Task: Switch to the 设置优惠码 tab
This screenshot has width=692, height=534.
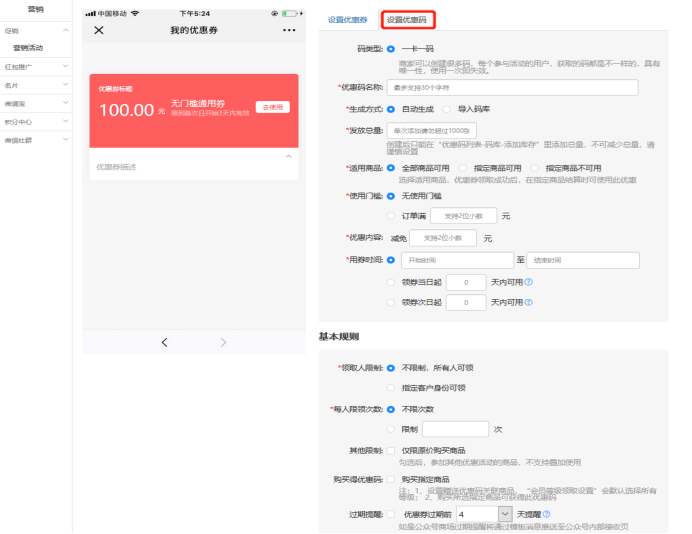Action: [x=407, y=20]
